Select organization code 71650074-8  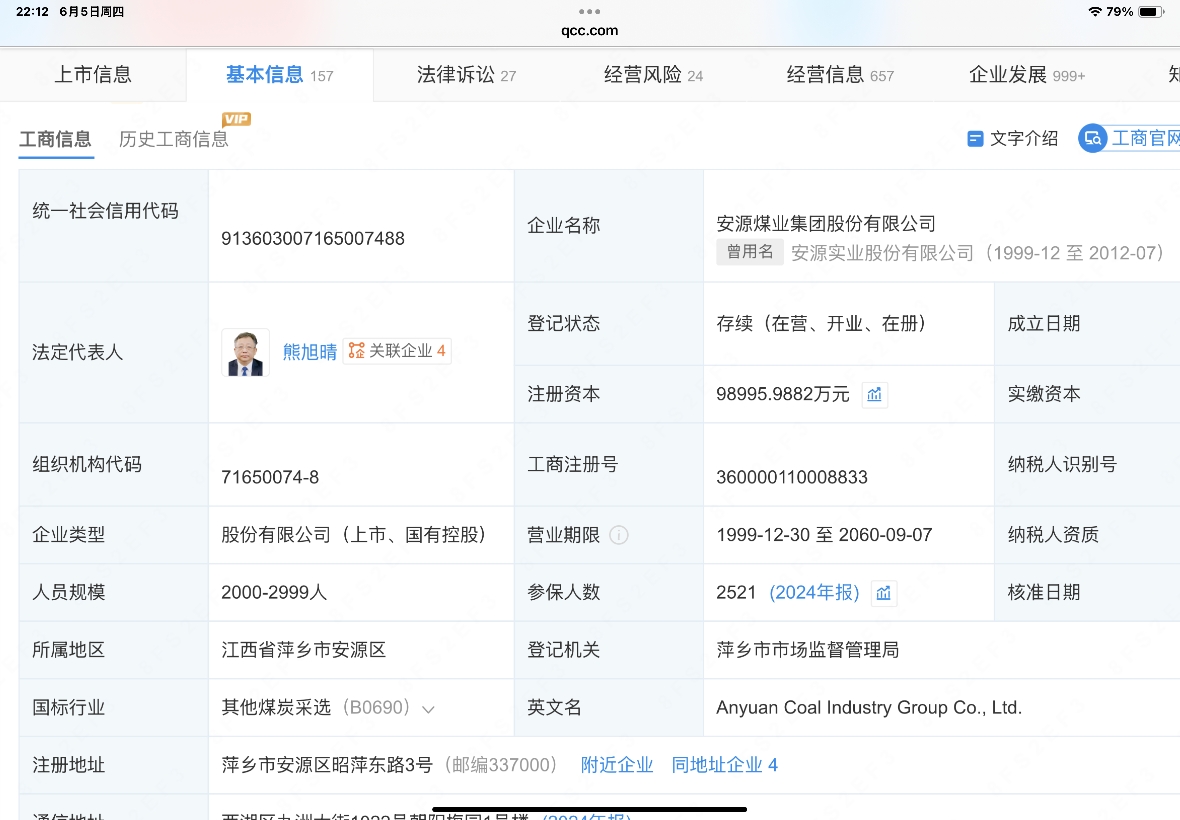(x=270, y=477)
